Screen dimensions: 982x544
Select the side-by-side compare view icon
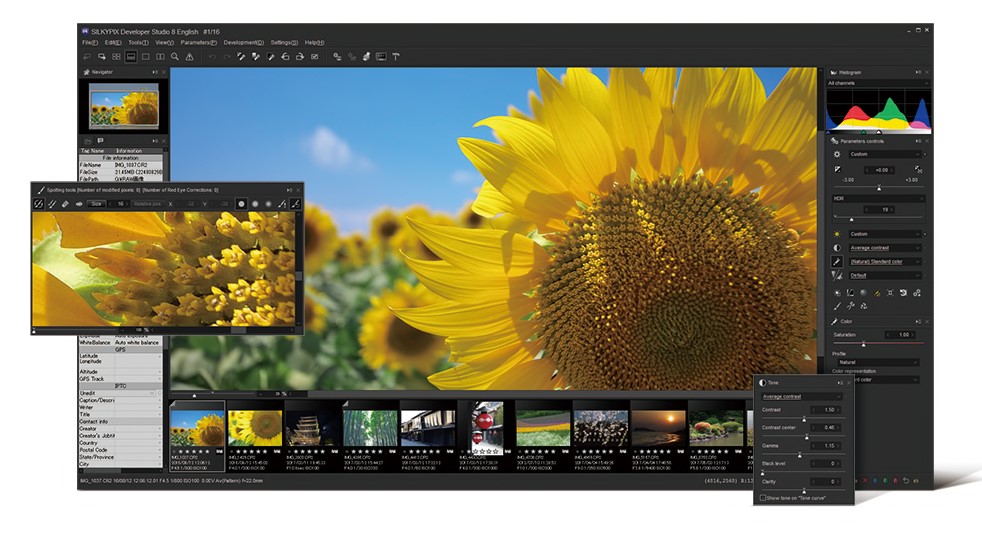point(160,57)
